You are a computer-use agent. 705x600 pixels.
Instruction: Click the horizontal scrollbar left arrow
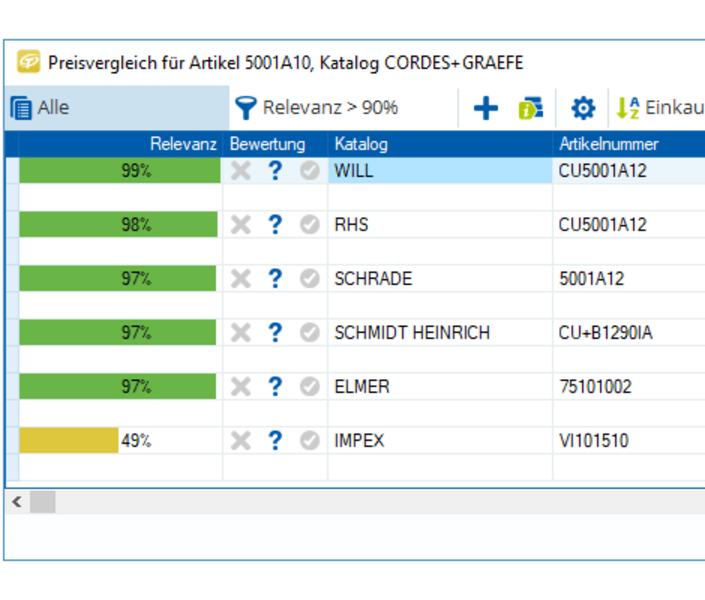point(17,501)
